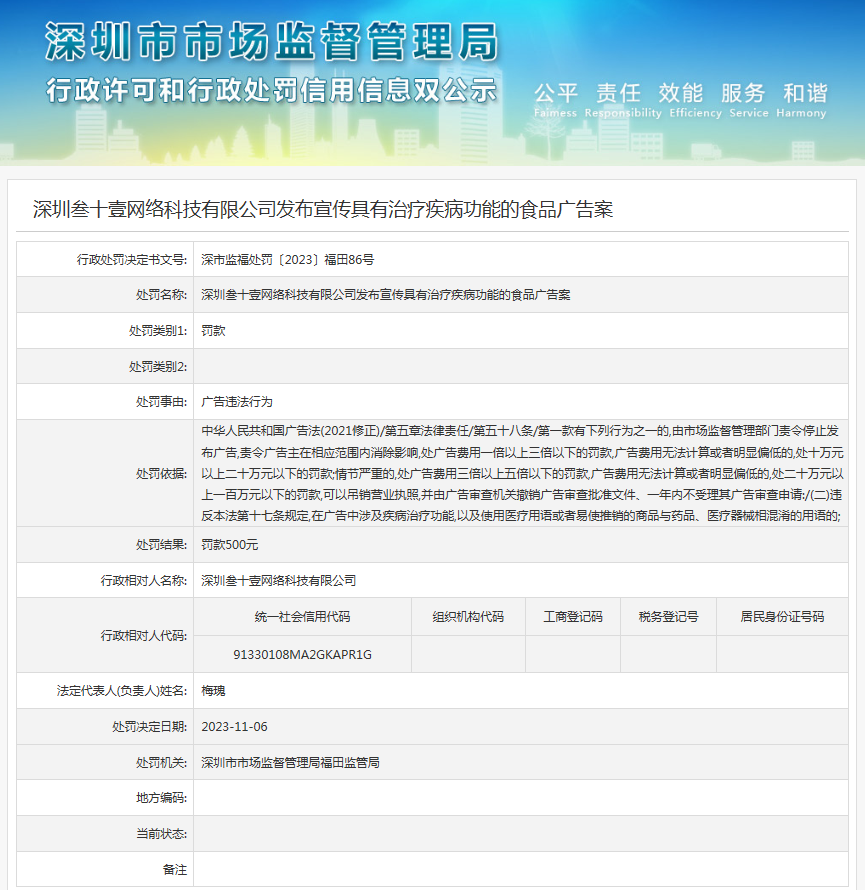
Task: Click the 责任 Responsibility slogan text
Action: coord(623,100)
